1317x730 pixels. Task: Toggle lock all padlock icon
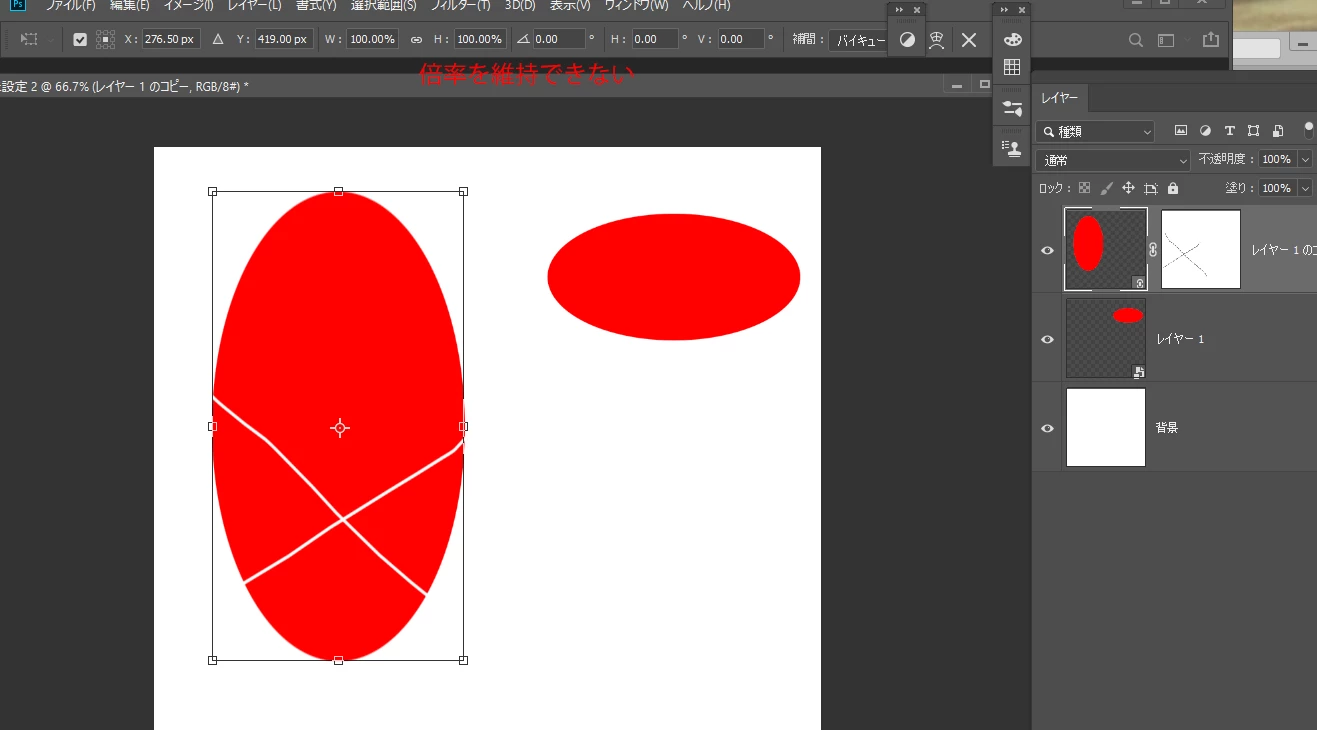1172,188
